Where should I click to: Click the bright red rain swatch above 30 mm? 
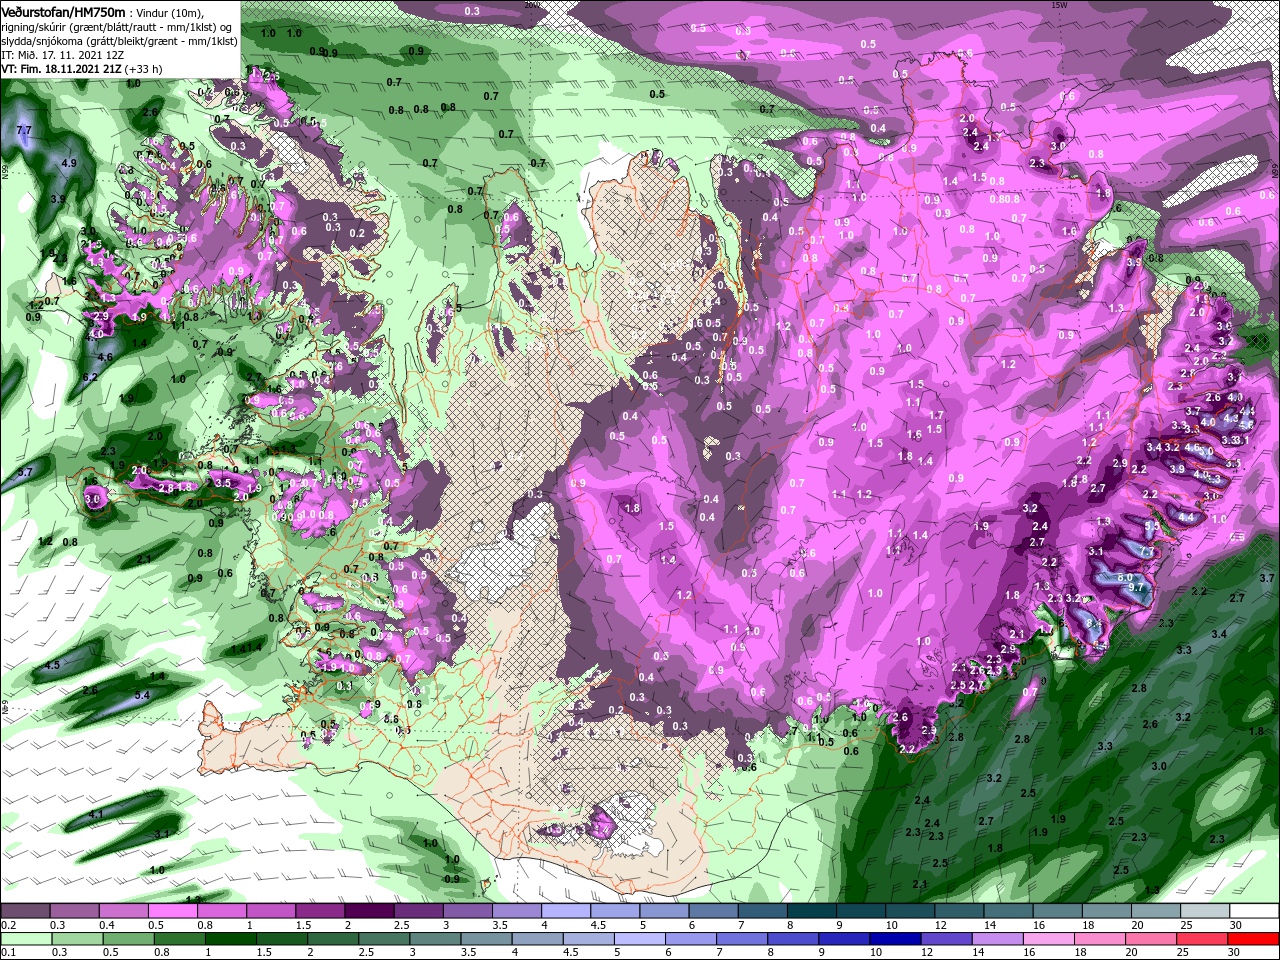[1253, 939]
